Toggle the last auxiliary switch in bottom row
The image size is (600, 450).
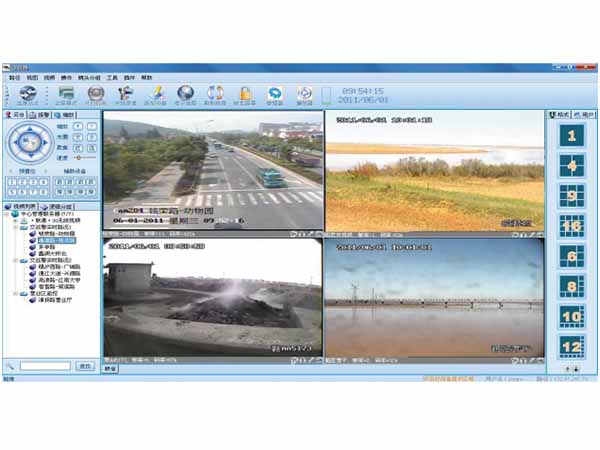[x=91, y=192]
